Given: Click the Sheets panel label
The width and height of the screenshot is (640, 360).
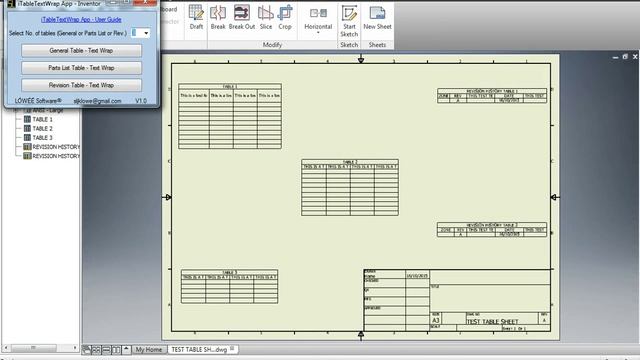Looking at the screenshot, I should click(x=377, y=45).
